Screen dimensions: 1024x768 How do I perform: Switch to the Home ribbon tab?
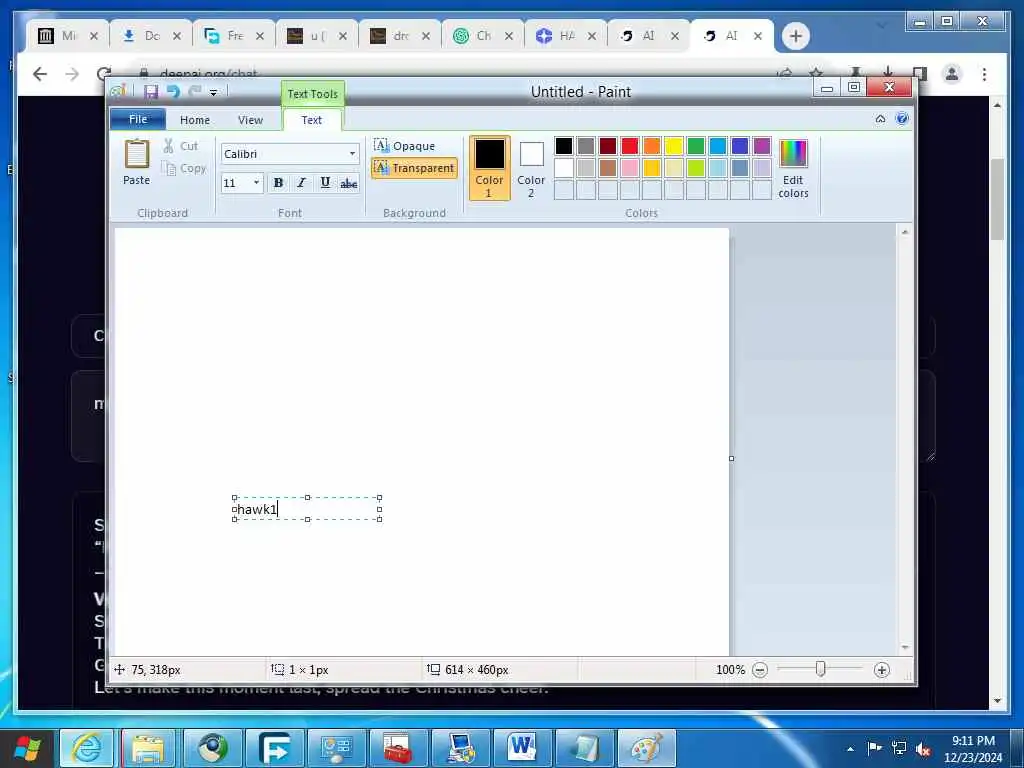[x=195, y=120]
